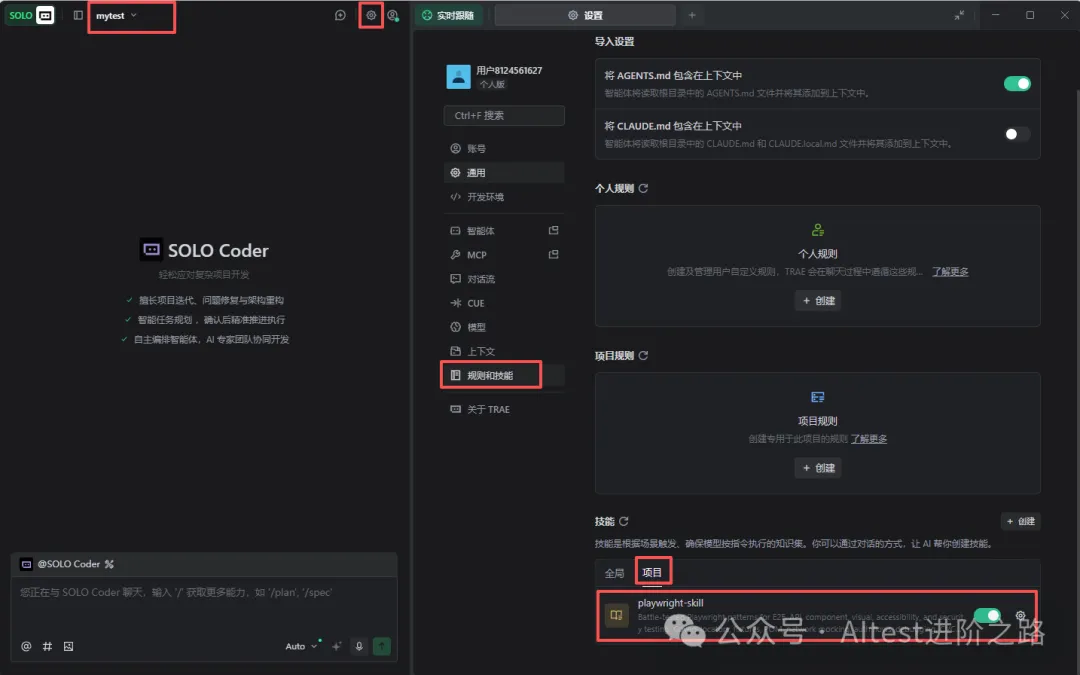The height and width of the screenshot is (675, 1080).
Task: Disable the AGENTS.md include toggle
Action: [1017, 84]
